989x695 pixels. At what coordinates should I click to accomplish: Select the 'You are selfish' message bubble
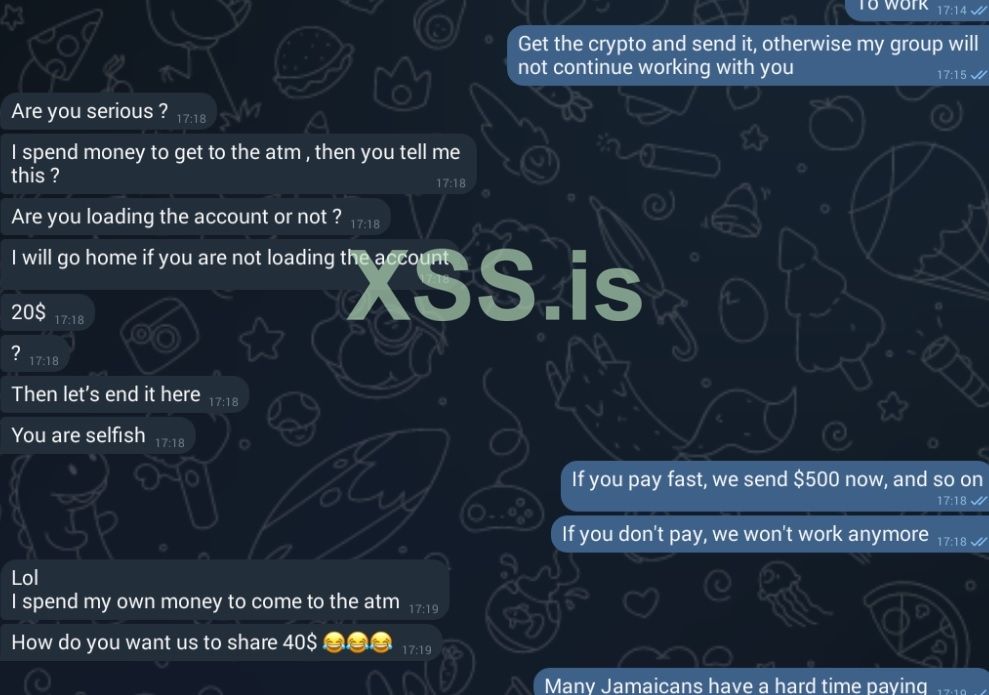(x=98, y=435)
